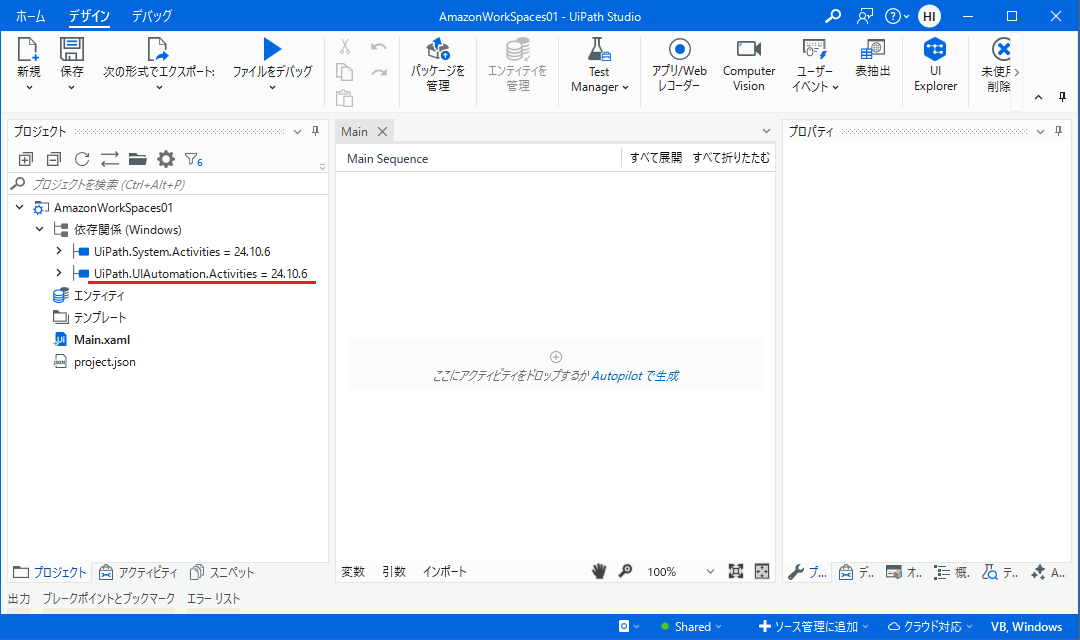Collapse AmazonWorkSpaces01 project node

pyautogui.click(x=19, y=207)
